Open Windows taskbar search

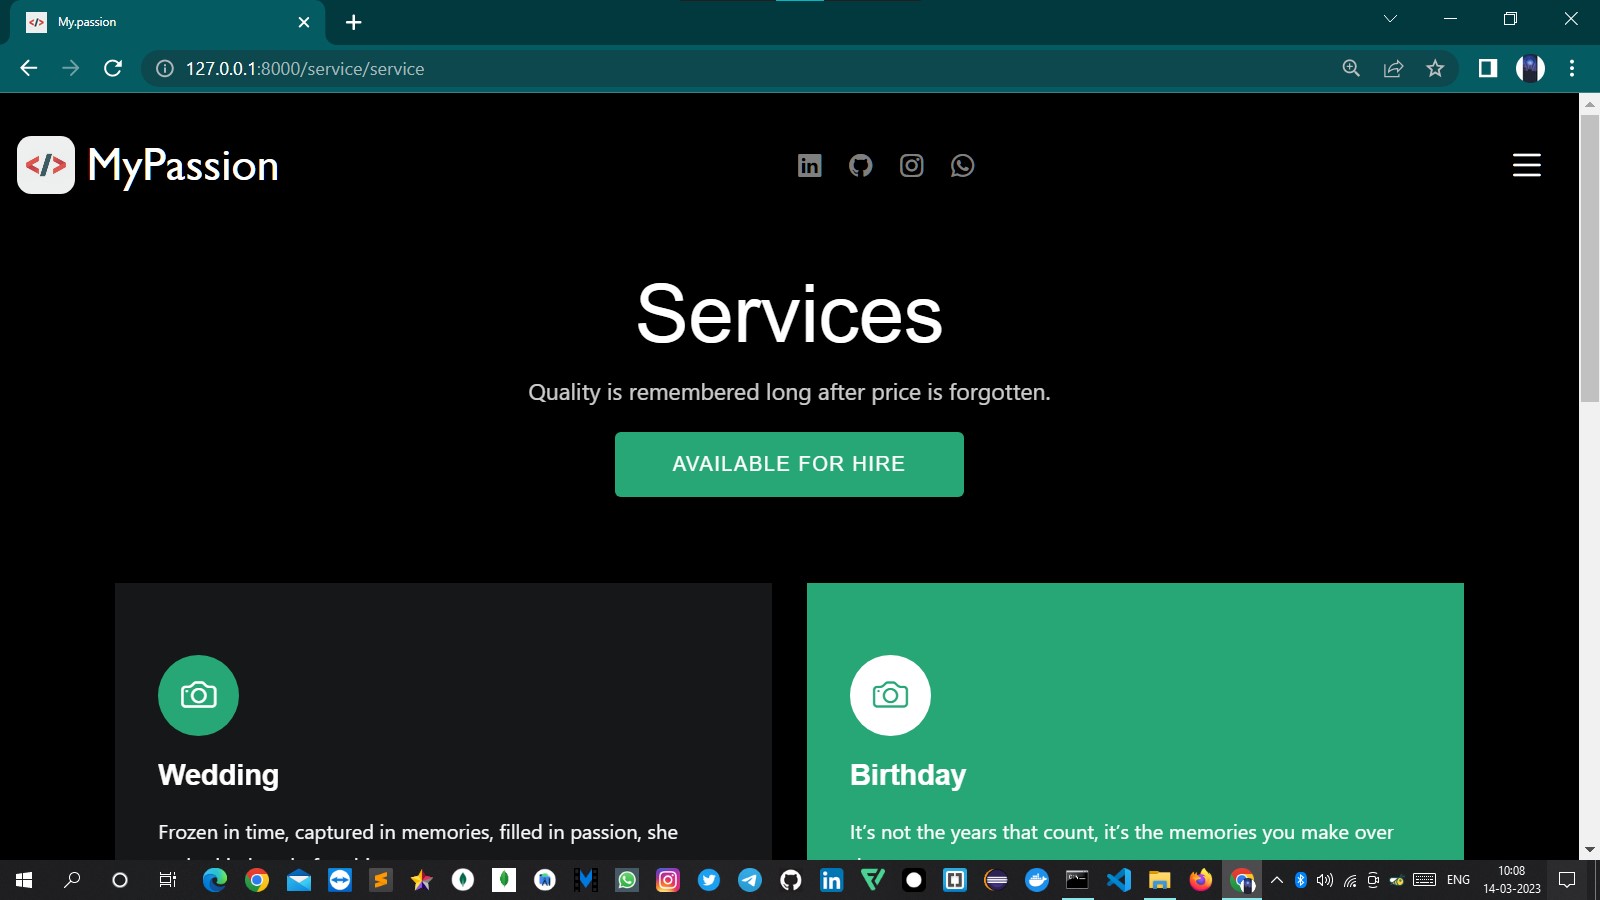[x=72, y=880]
